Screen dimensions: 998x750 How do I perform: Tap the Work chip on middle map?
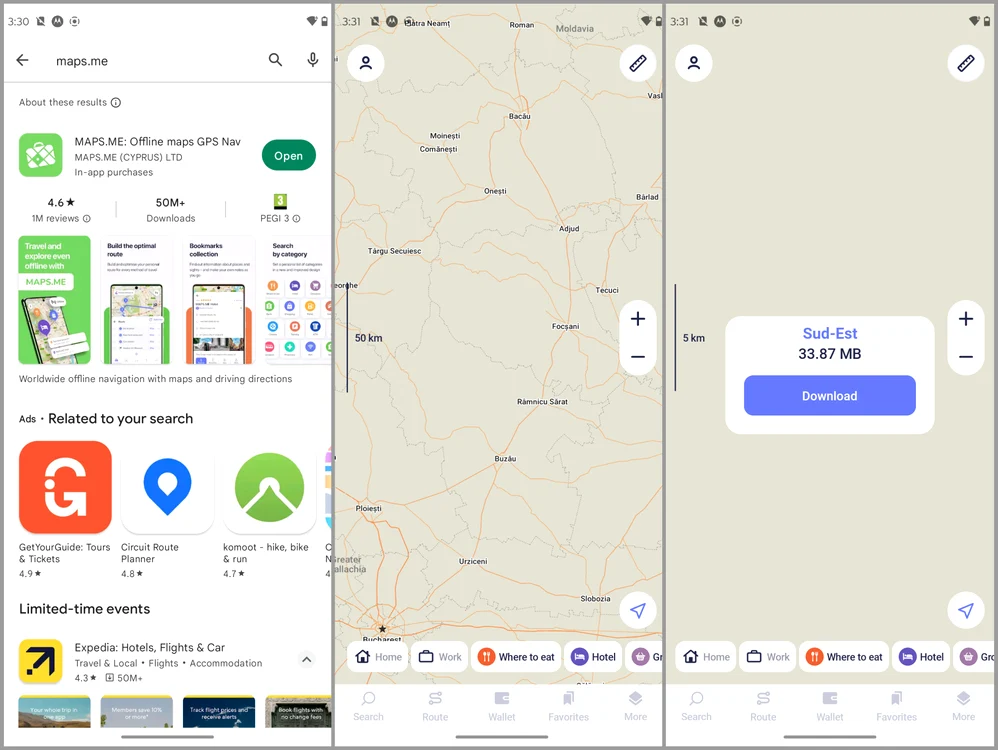[440, 656]
